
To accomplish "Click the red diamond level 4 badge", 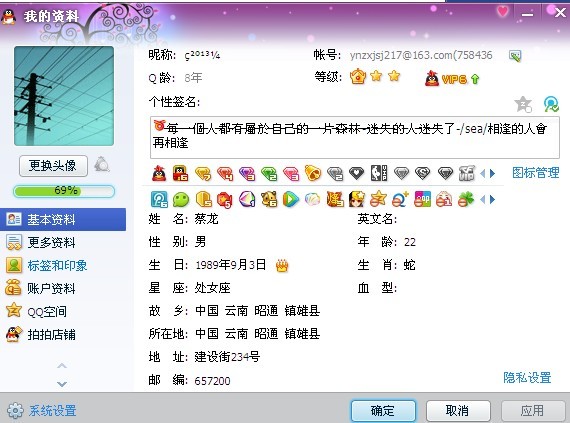I will coord(225,174).
